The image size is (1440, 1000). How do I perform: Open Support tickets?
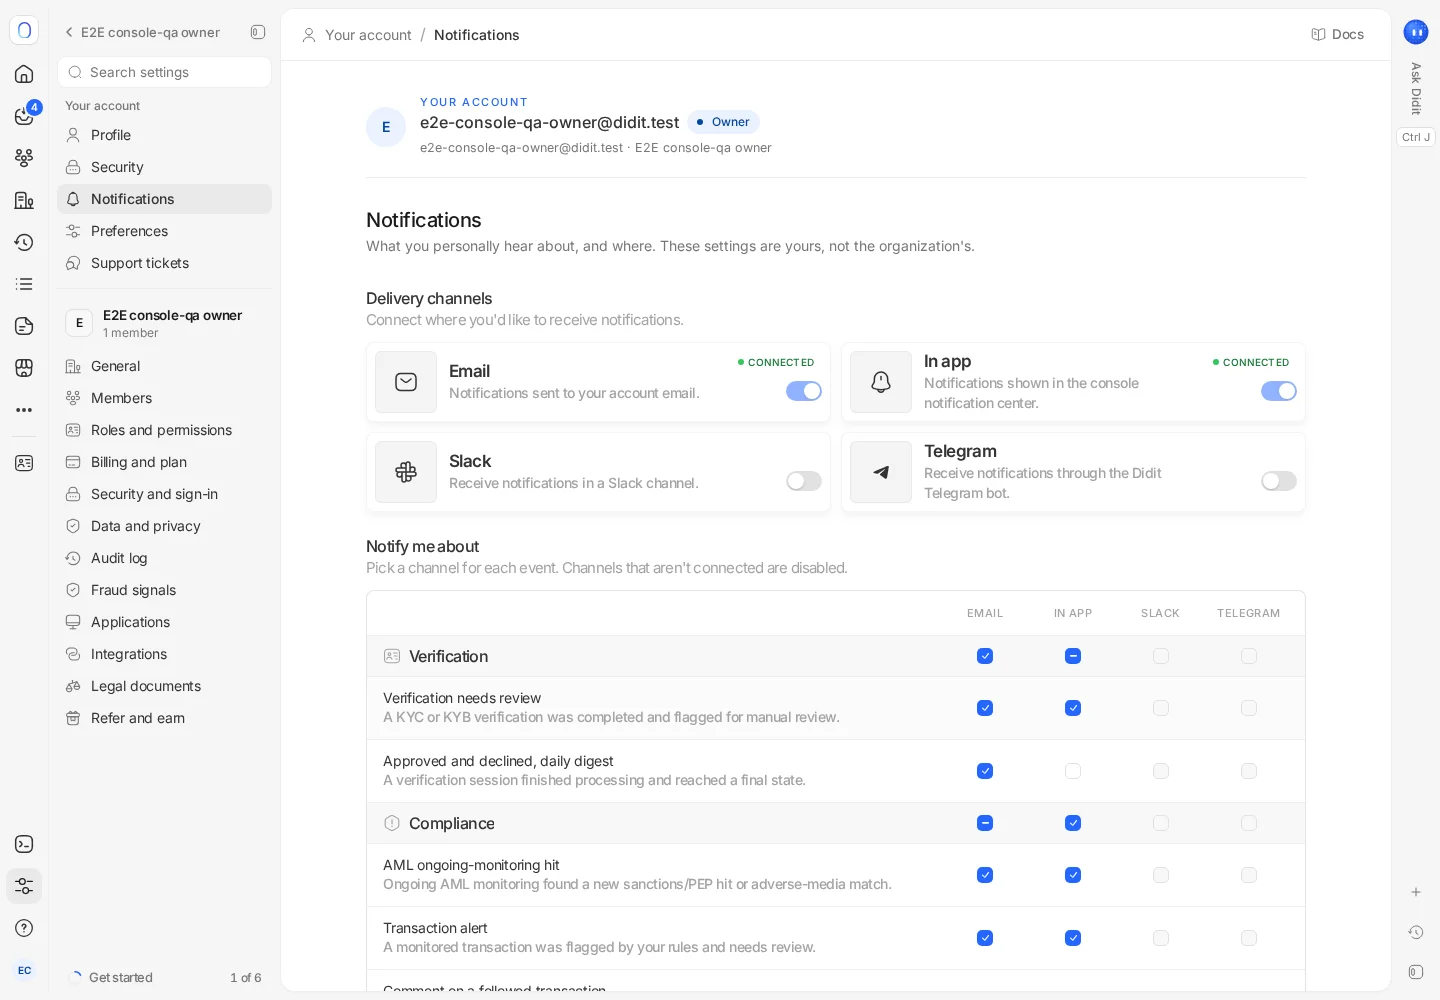(164, 263)
